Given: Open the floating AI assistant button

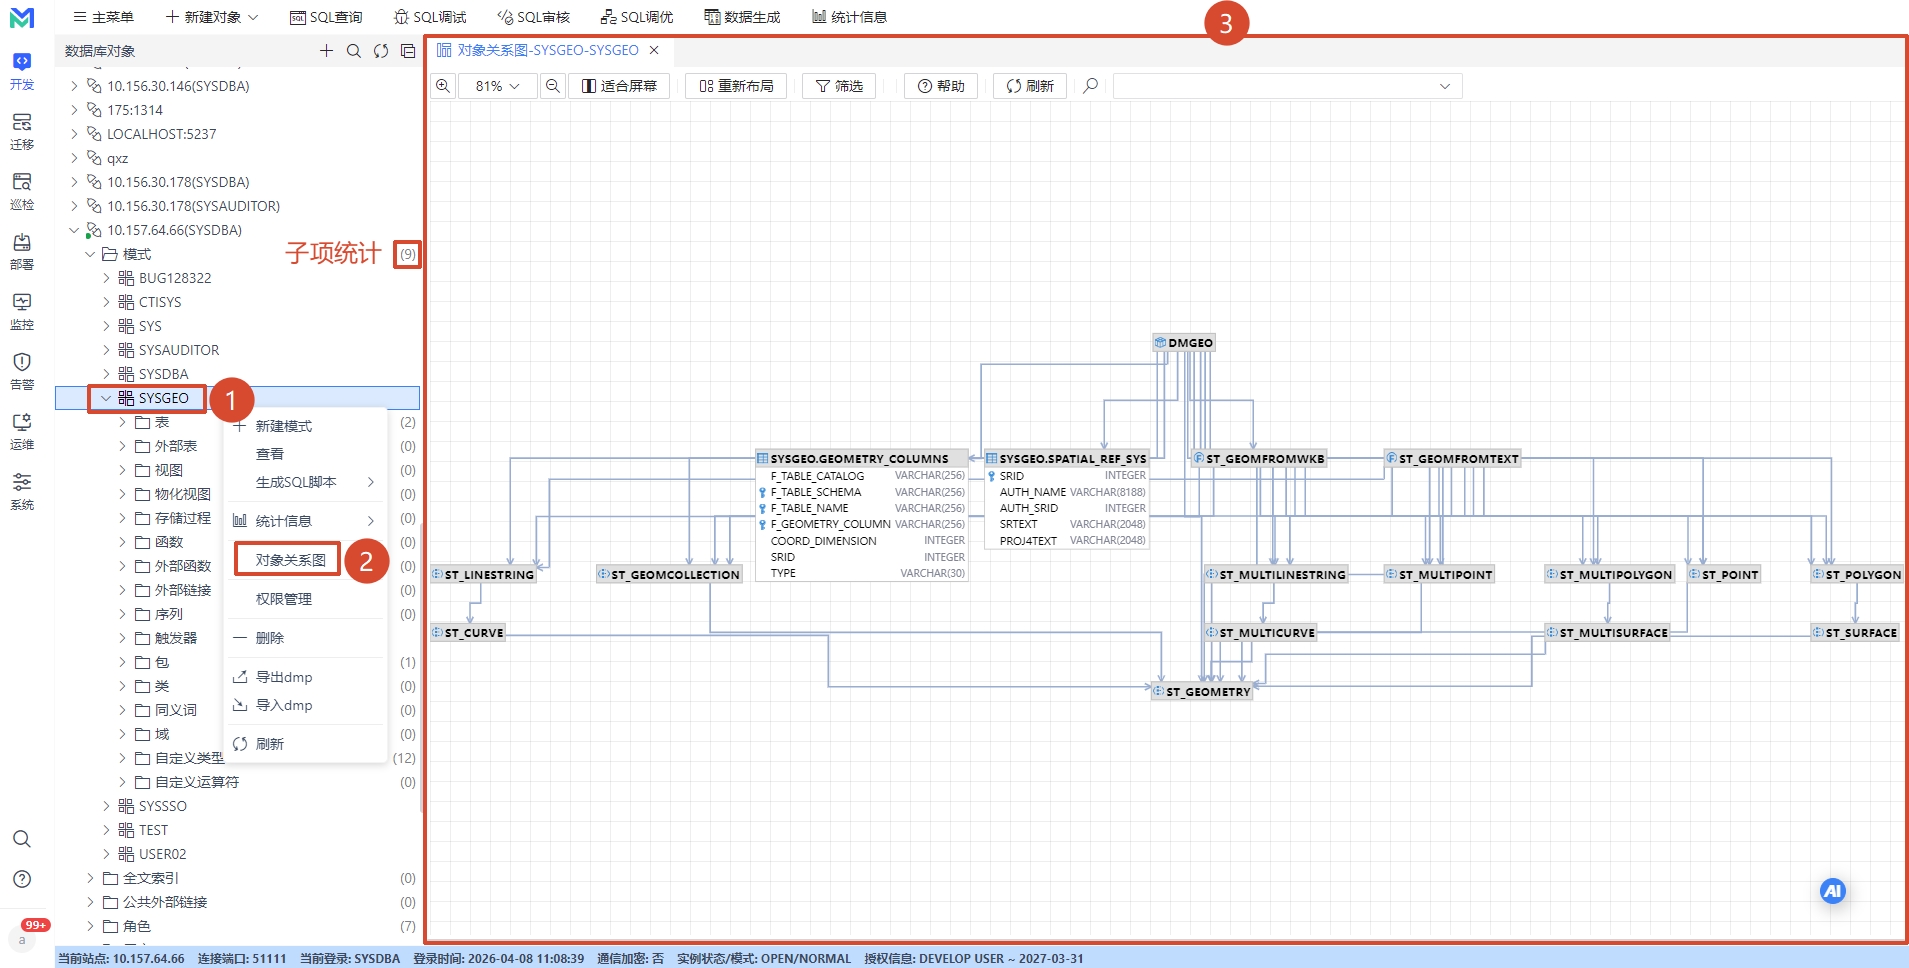Looking at the screenshot, I should (x=1832, y=891).
